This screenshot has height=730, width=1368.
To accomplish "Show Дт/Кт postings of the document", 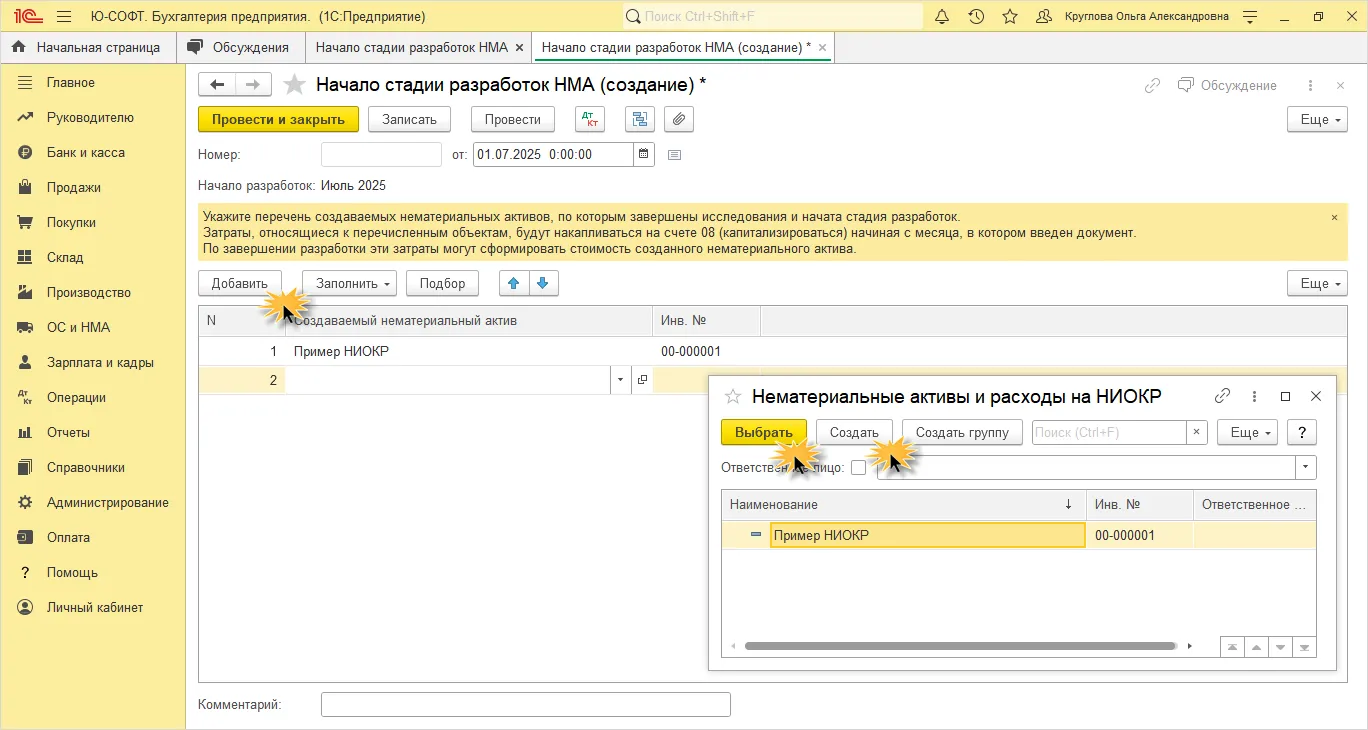I will click(591, 119).
